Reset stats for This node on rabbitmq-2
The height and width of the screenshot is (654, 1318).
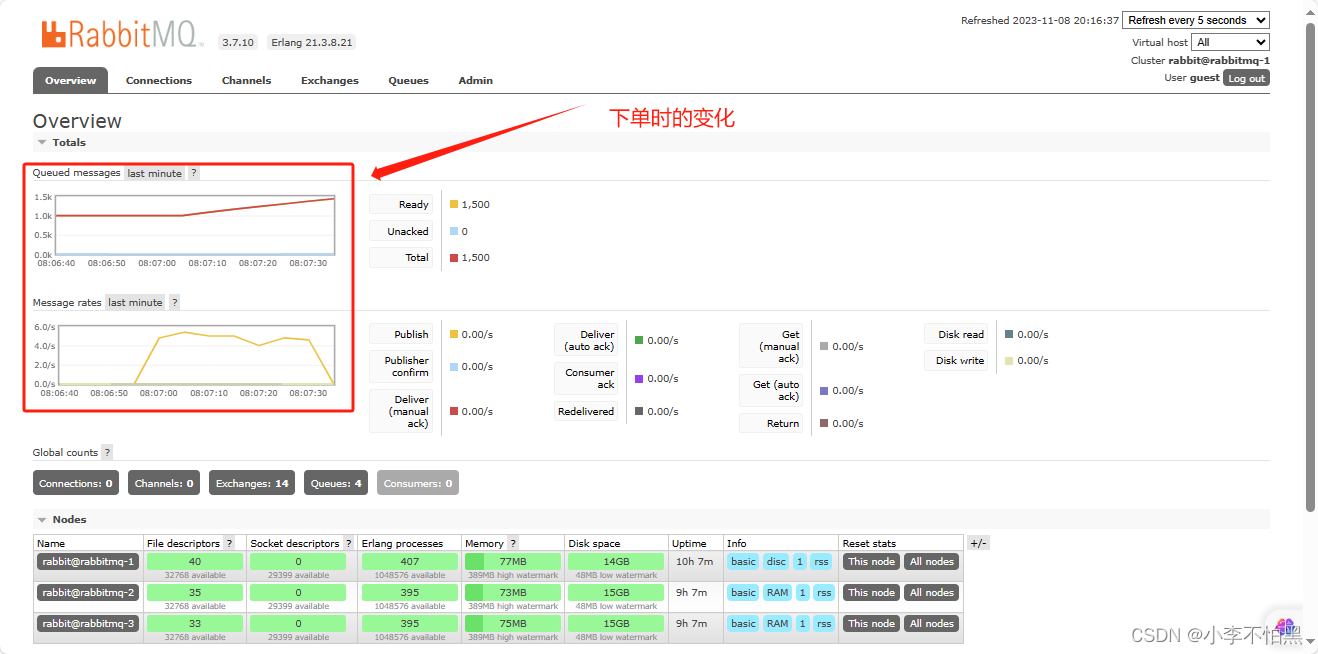click(871, 593)
